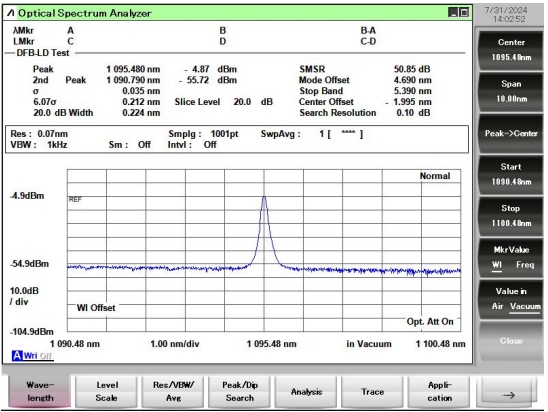Switch Value in setting to Air
548x412 pixels.
point(497,306)
